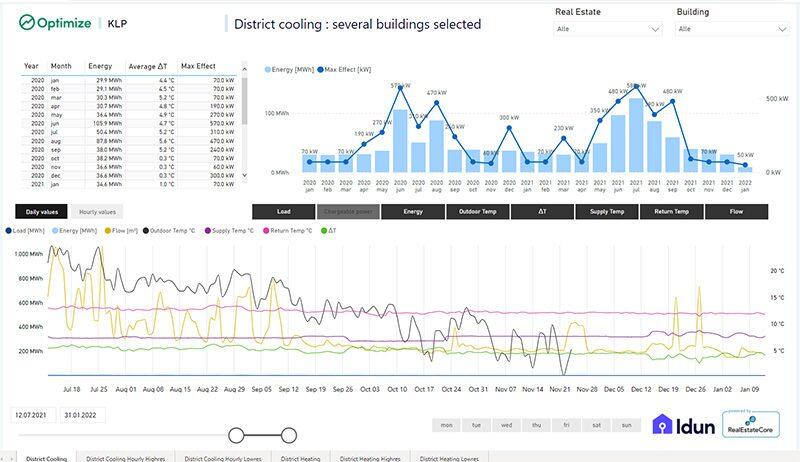
Task: Toggle the thu weekday filter
Action: [537, 425]
